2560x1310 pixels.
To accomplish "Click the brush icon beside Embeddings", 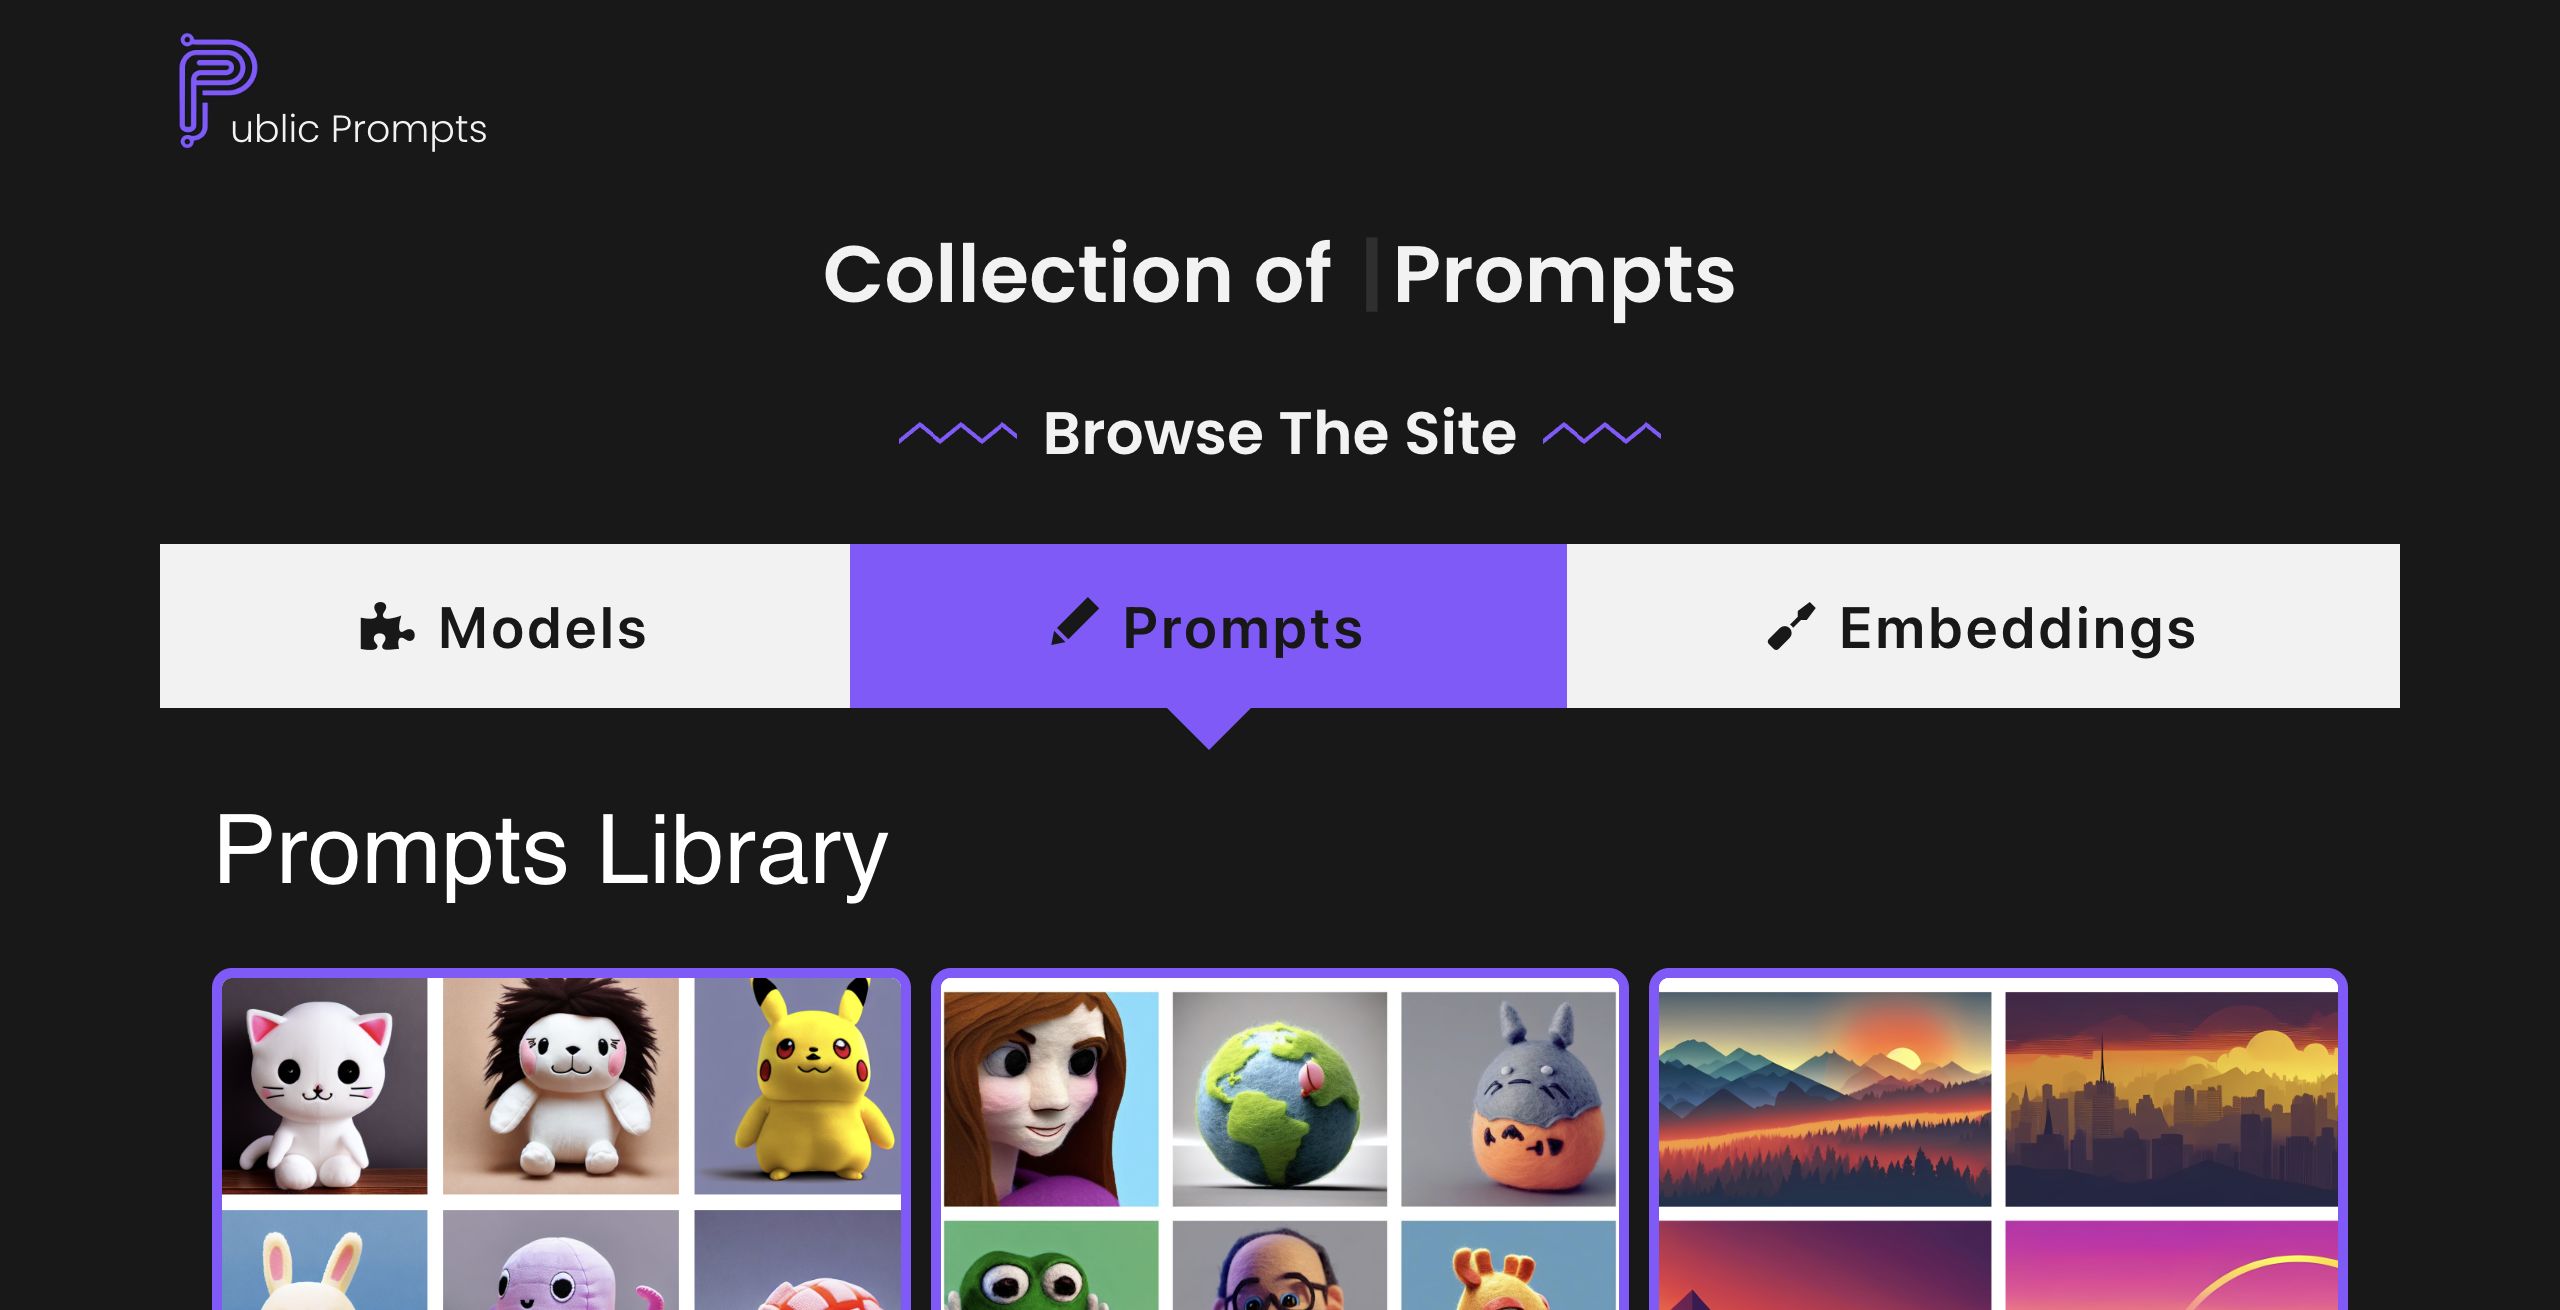I will tap(1791, 627).
